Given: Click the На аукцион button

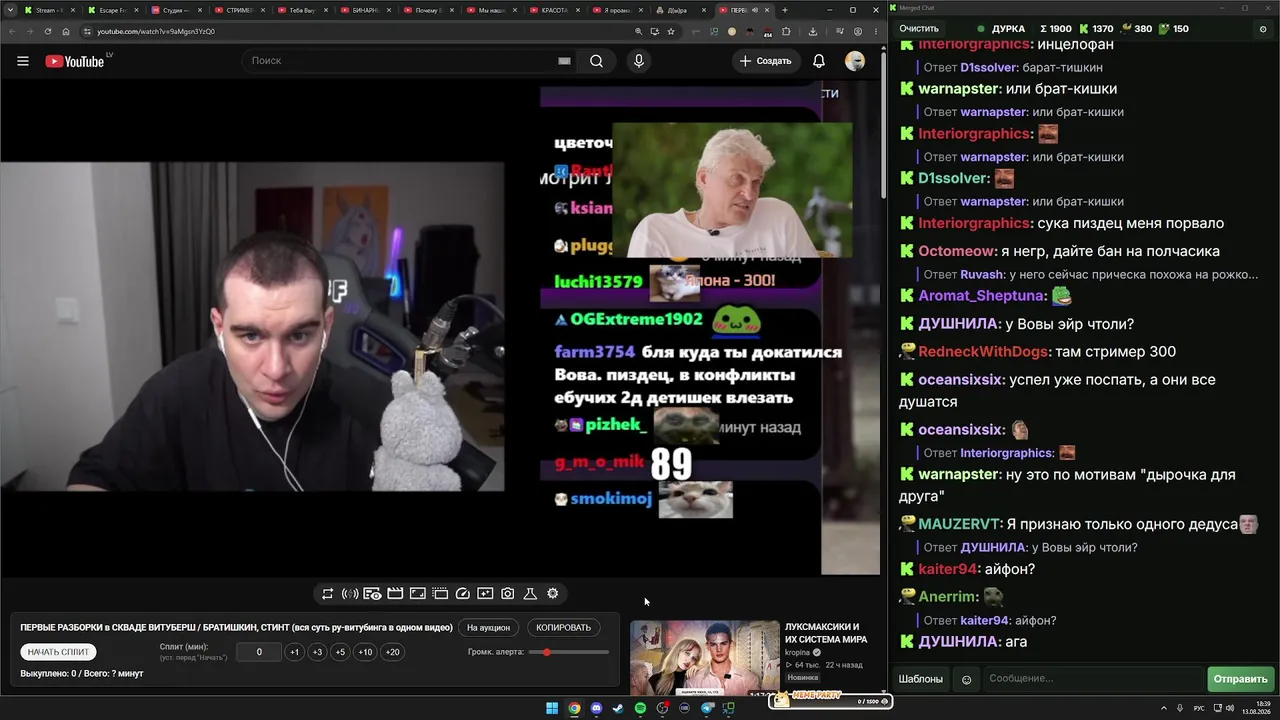Looking at the screenshot, I should click(488, 628).
